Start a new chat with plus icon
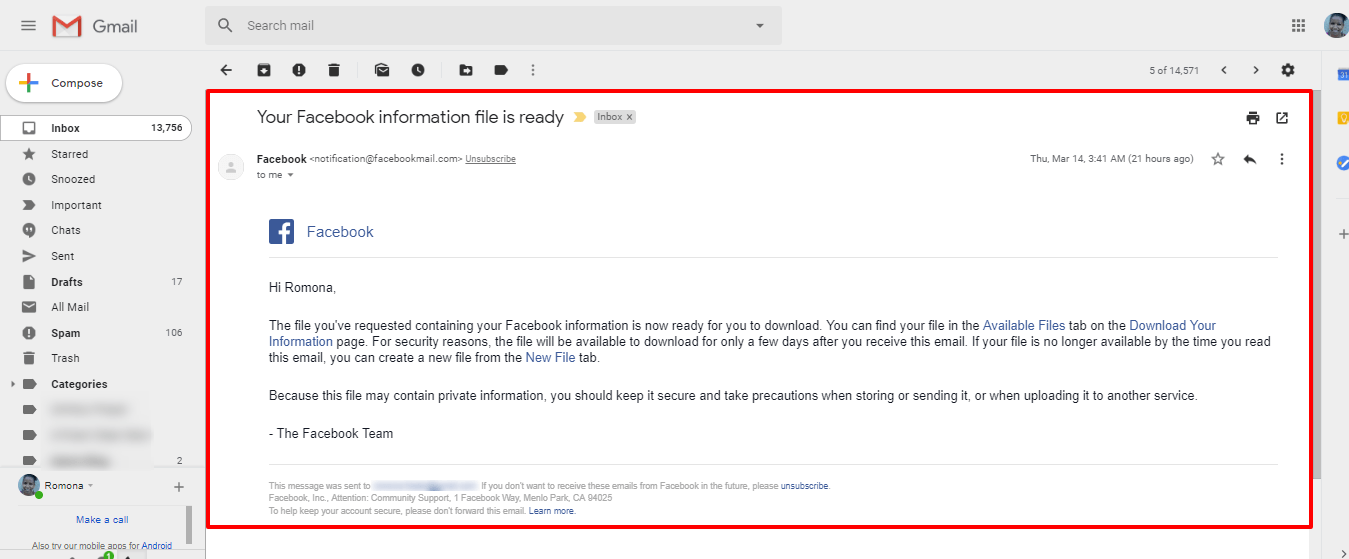This screenshot has width=1349, height=559. (x=179, y=487)
